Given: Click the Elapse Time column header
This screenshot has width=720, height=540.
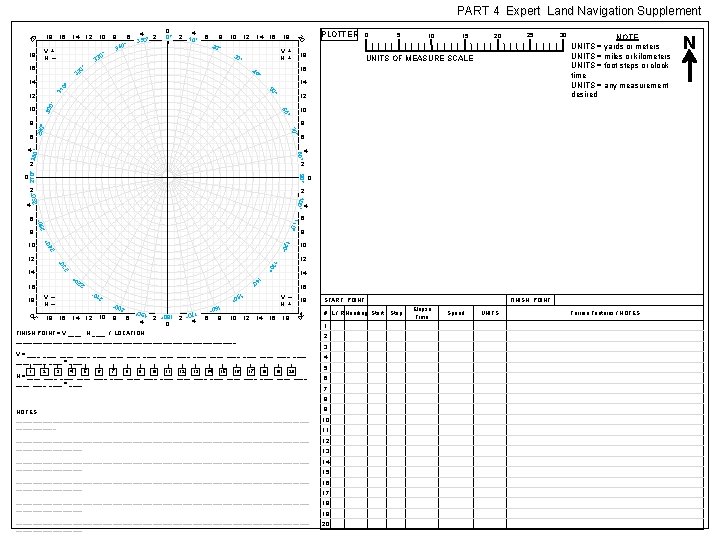Looking at the screenshot, I should (x=422, y=313).
